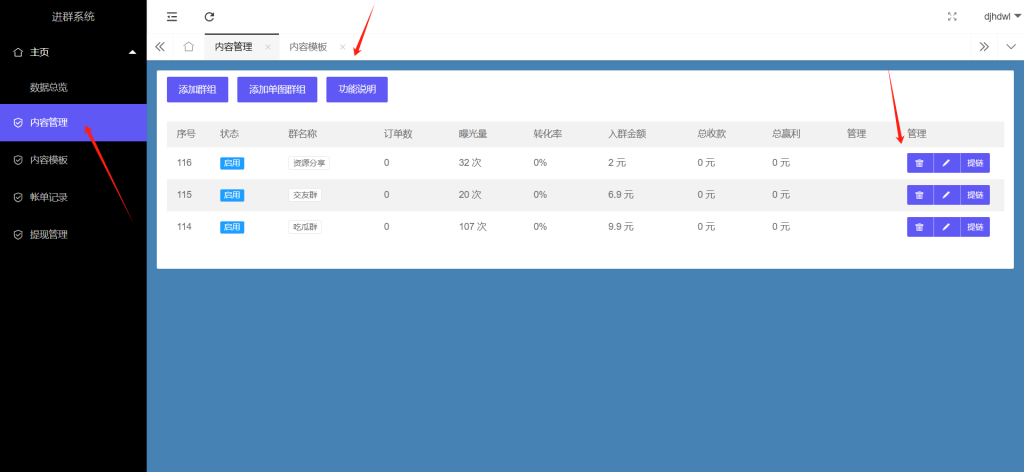Toggle the 启用 status for row 115

[232, 195]
